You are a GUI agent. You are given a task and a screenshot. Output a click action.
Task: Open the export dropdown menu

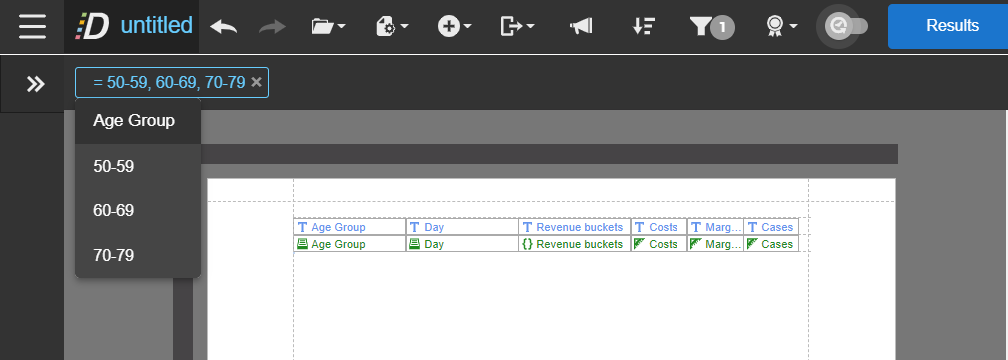pyautogui.click(x=518, y=26)
